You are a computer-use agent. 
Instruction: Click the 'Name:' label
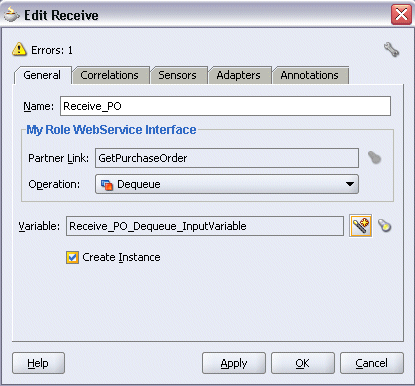point(38,106)
